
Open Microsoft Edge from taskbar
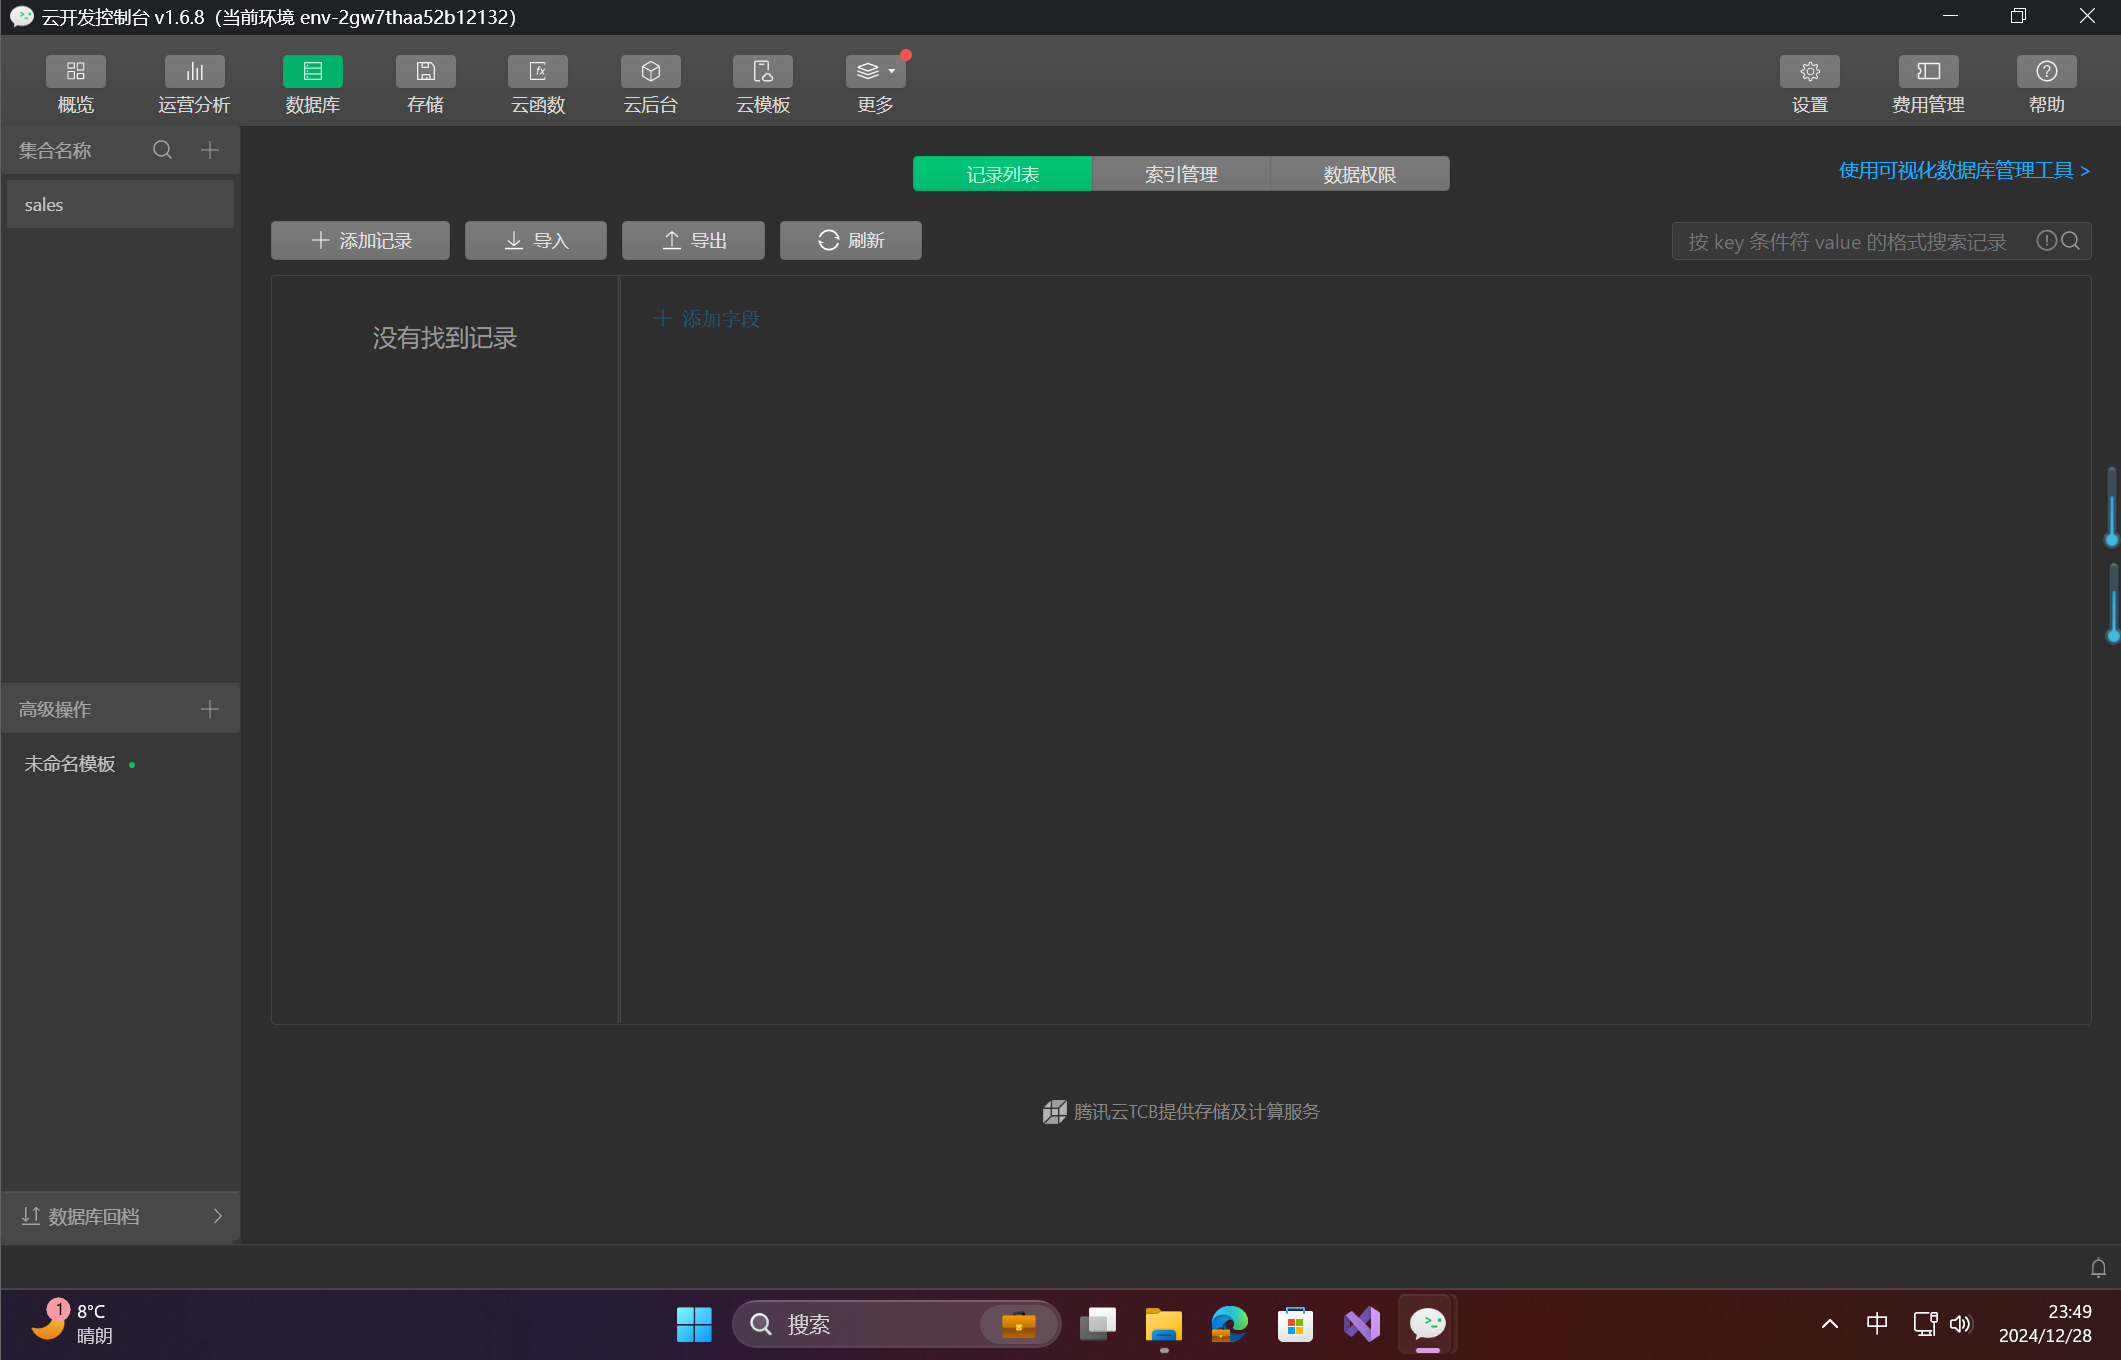click(x=1229, y=1324)
